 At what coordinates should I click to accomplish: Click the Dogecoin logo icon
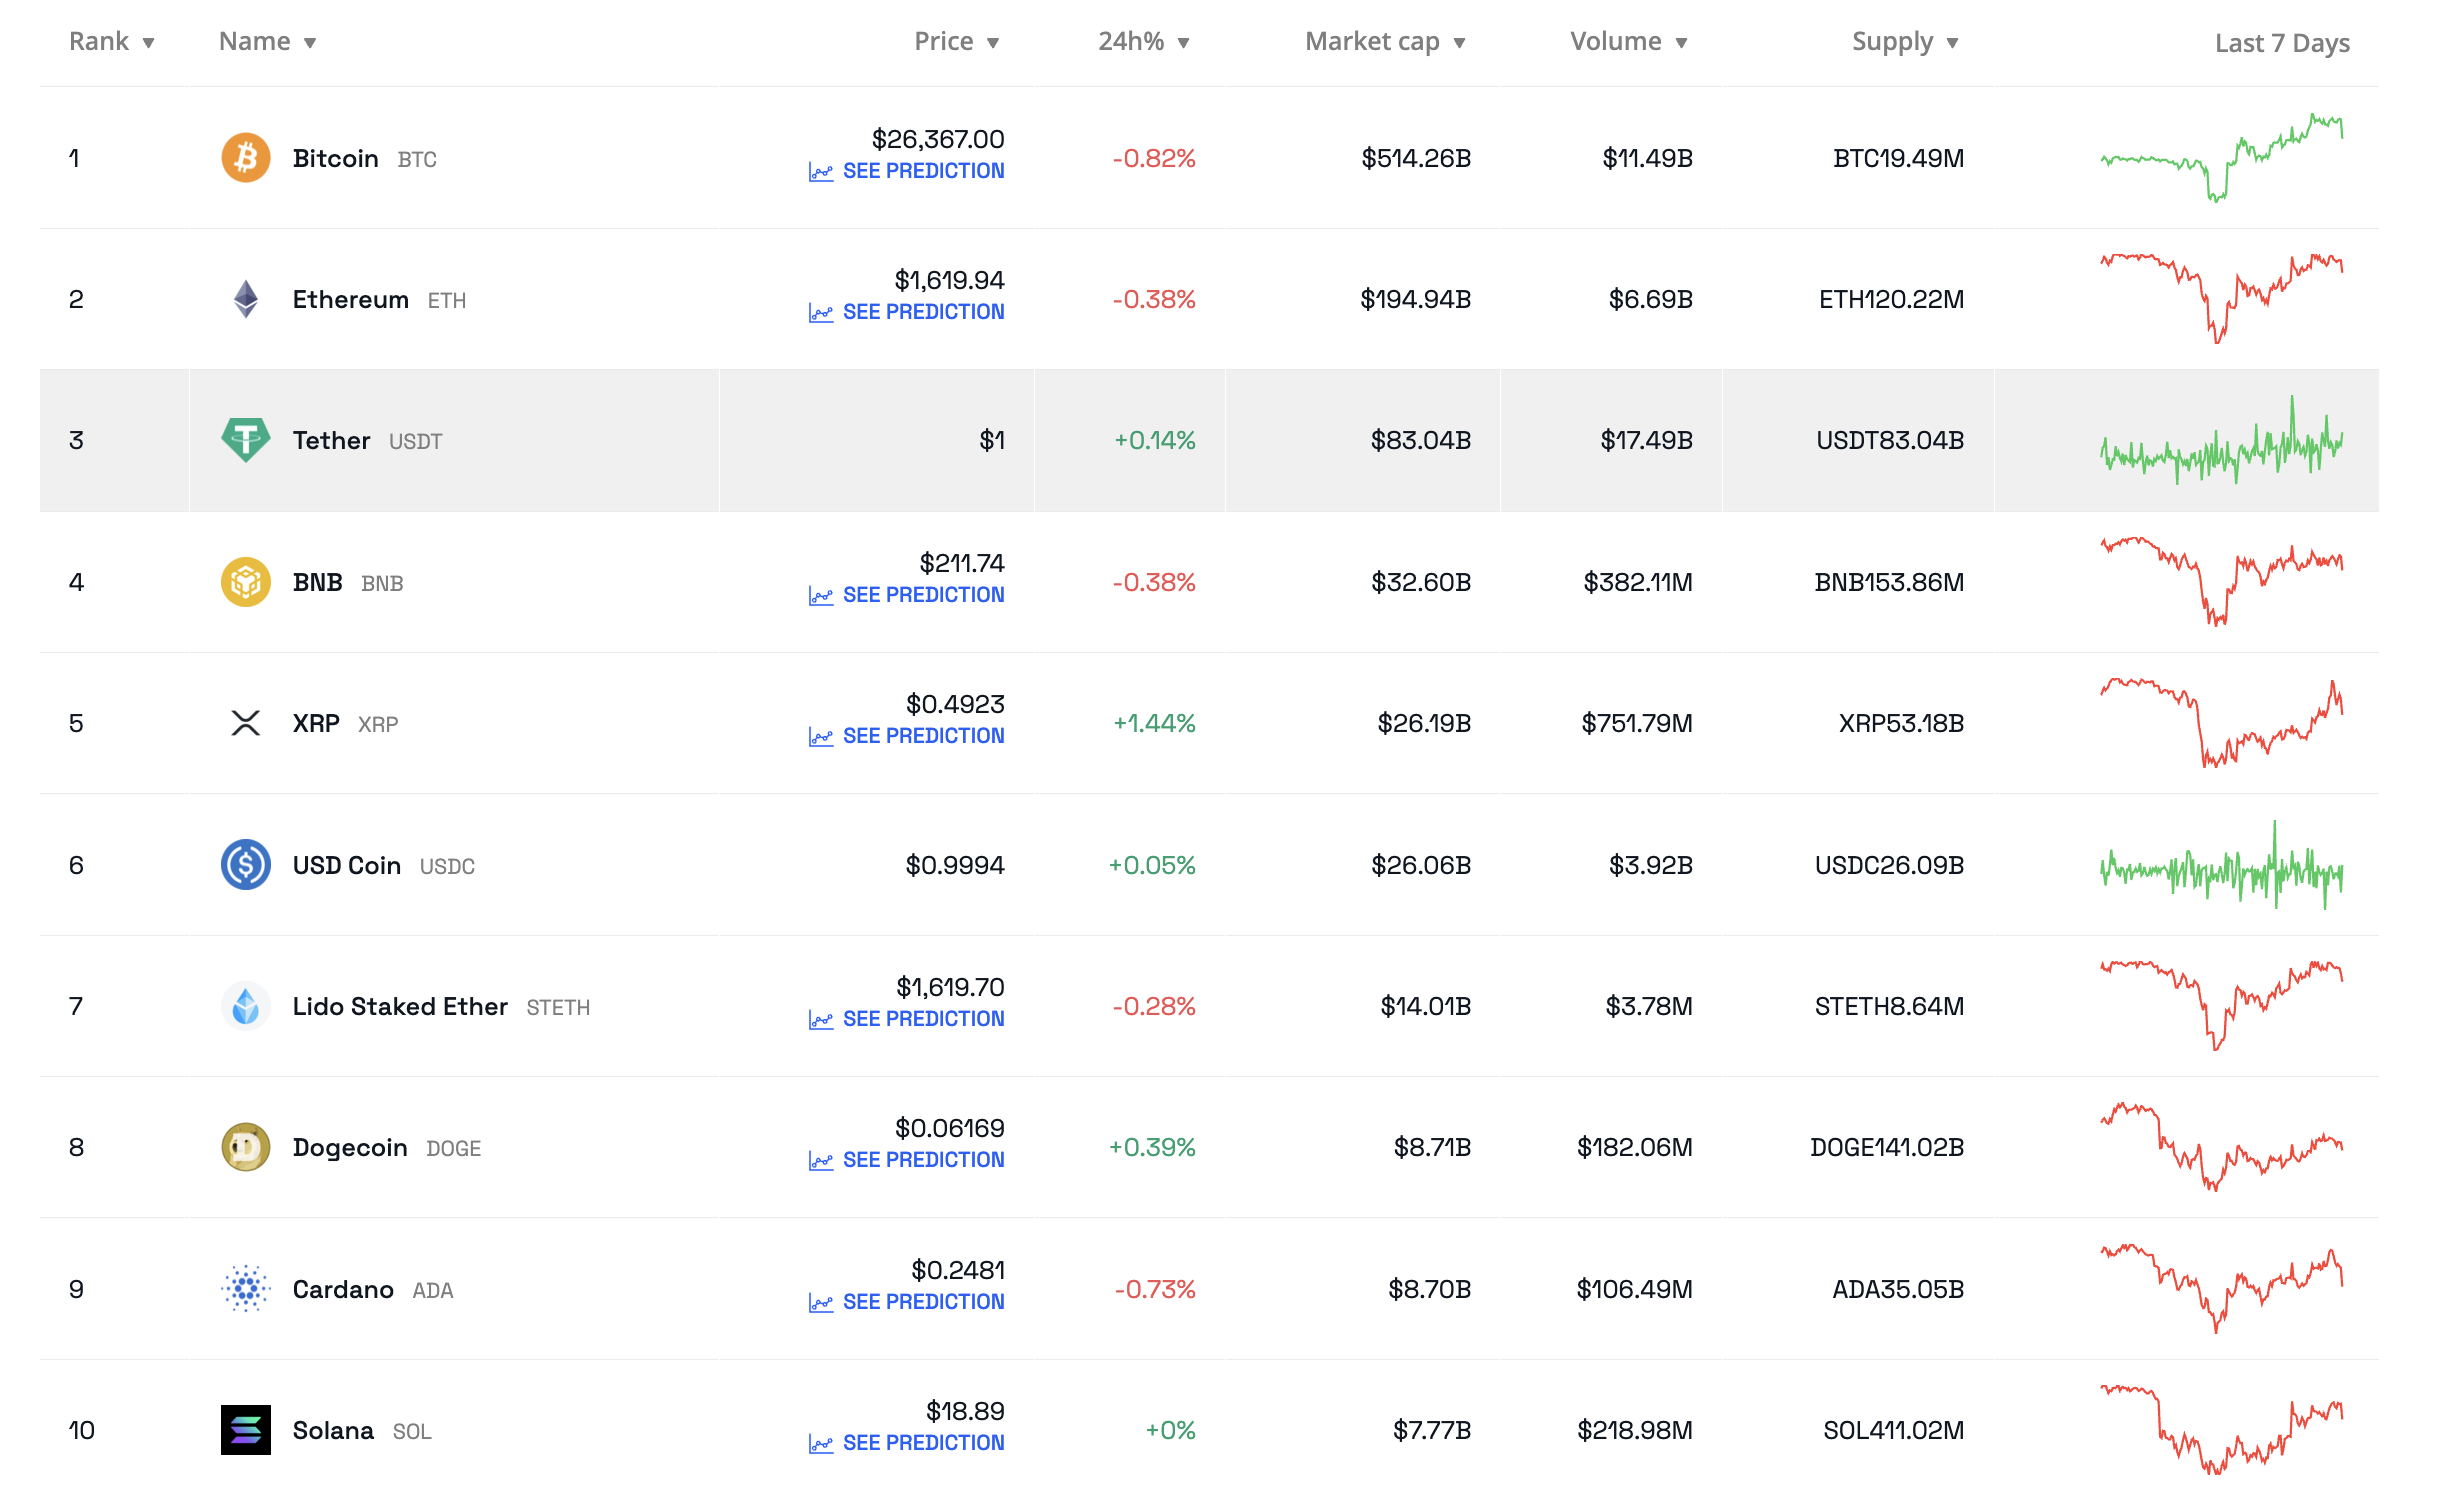pyautogui.click(x=245, y=1147)
